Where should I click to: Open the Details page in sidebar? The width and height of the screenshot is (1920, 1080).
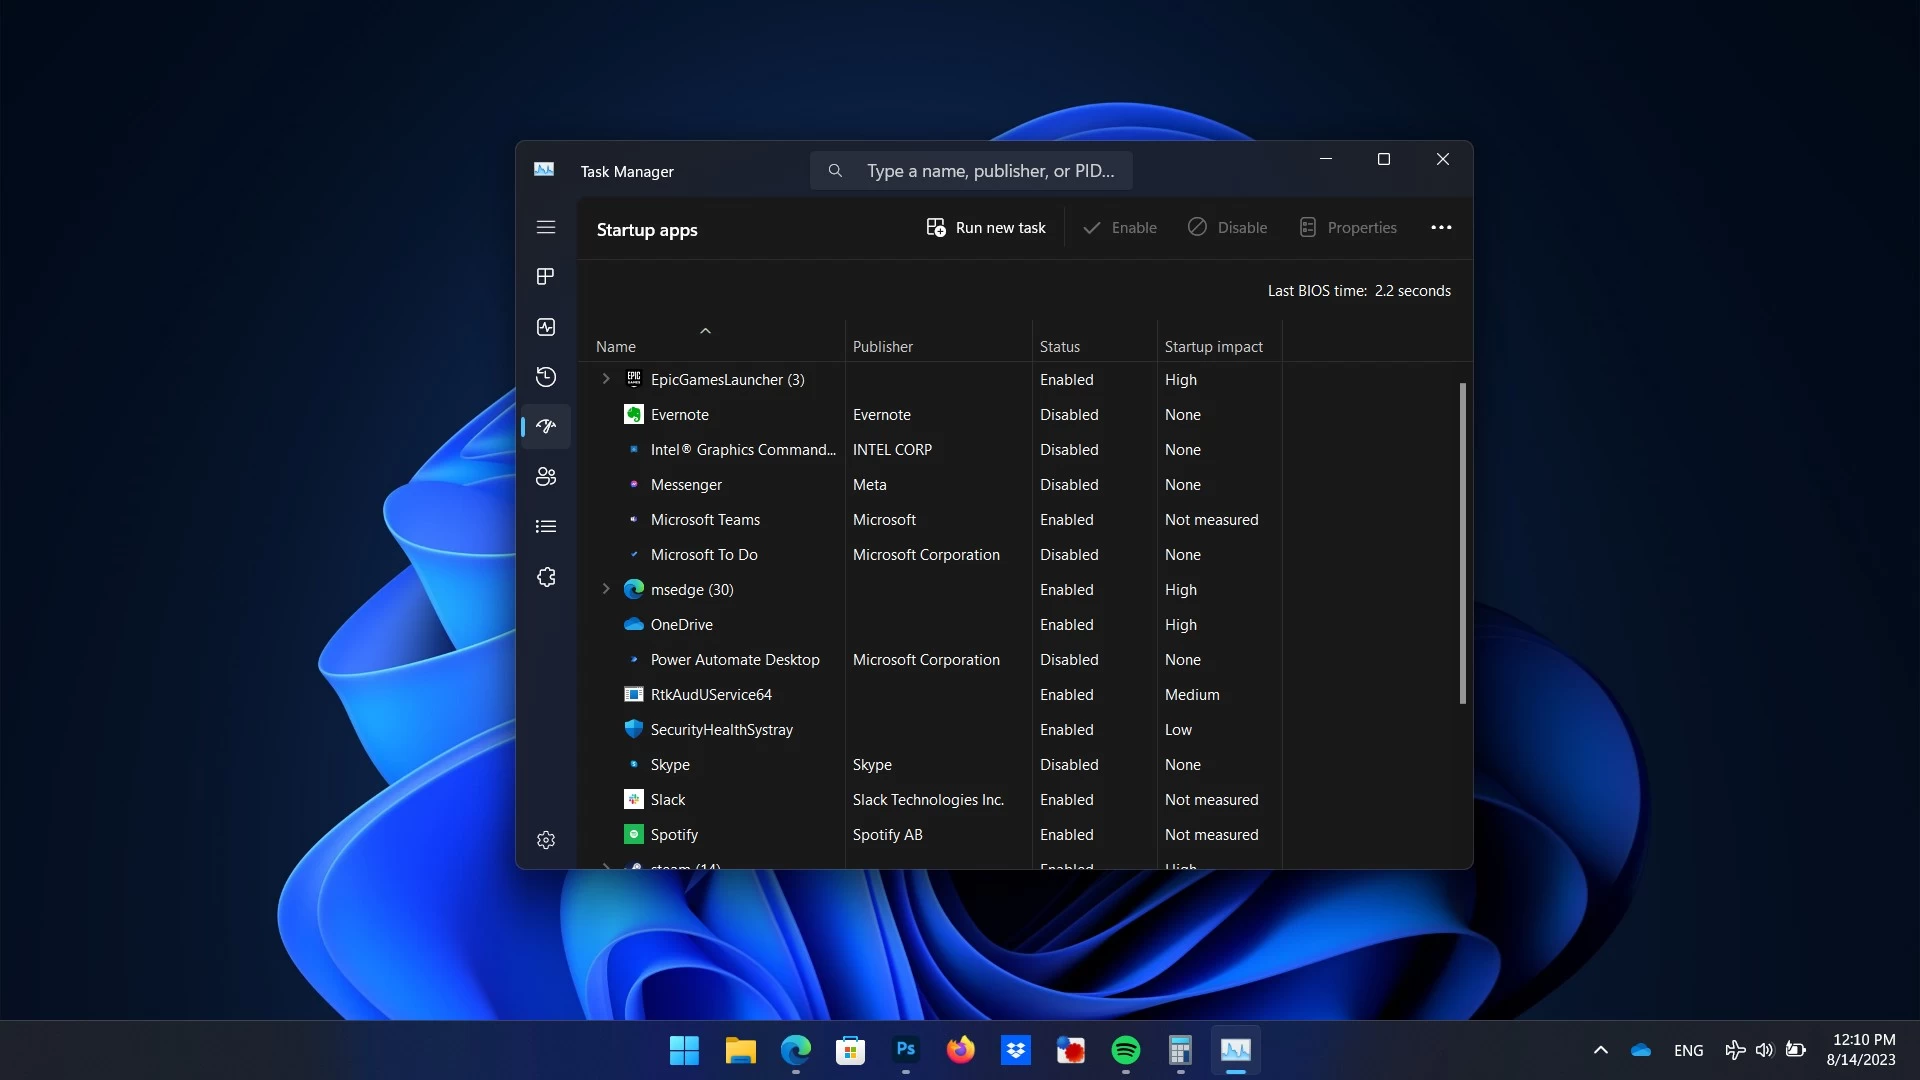(x=546, y=527)
